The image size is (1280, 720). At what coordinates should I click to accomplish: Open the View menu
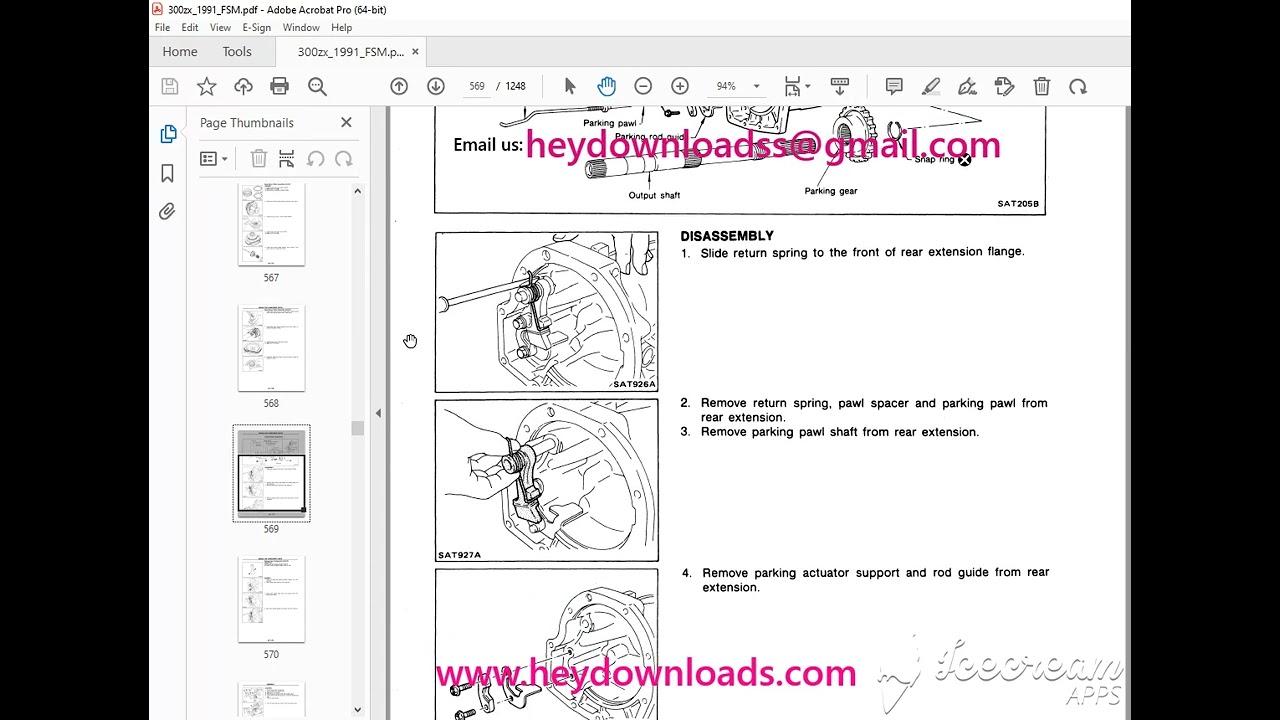point(221,28)
